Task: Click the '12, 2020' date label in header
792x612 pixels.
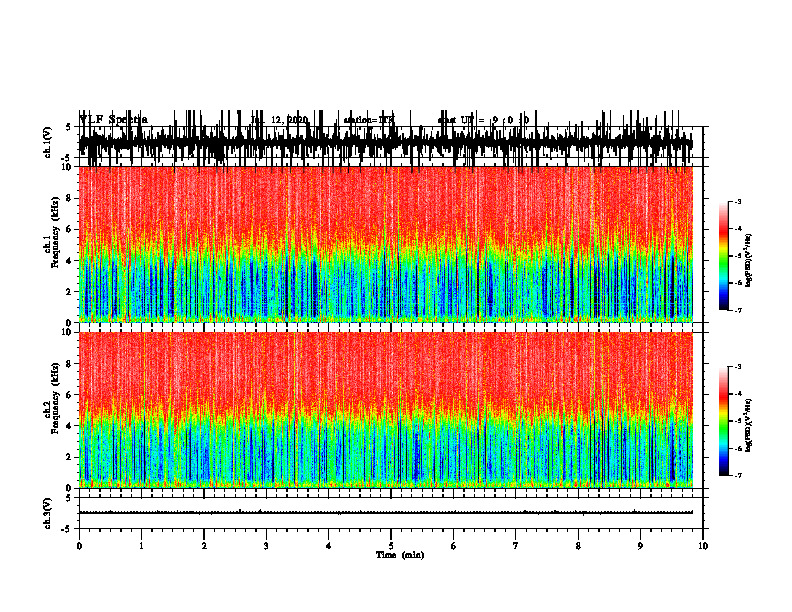Action: (287, 120)
